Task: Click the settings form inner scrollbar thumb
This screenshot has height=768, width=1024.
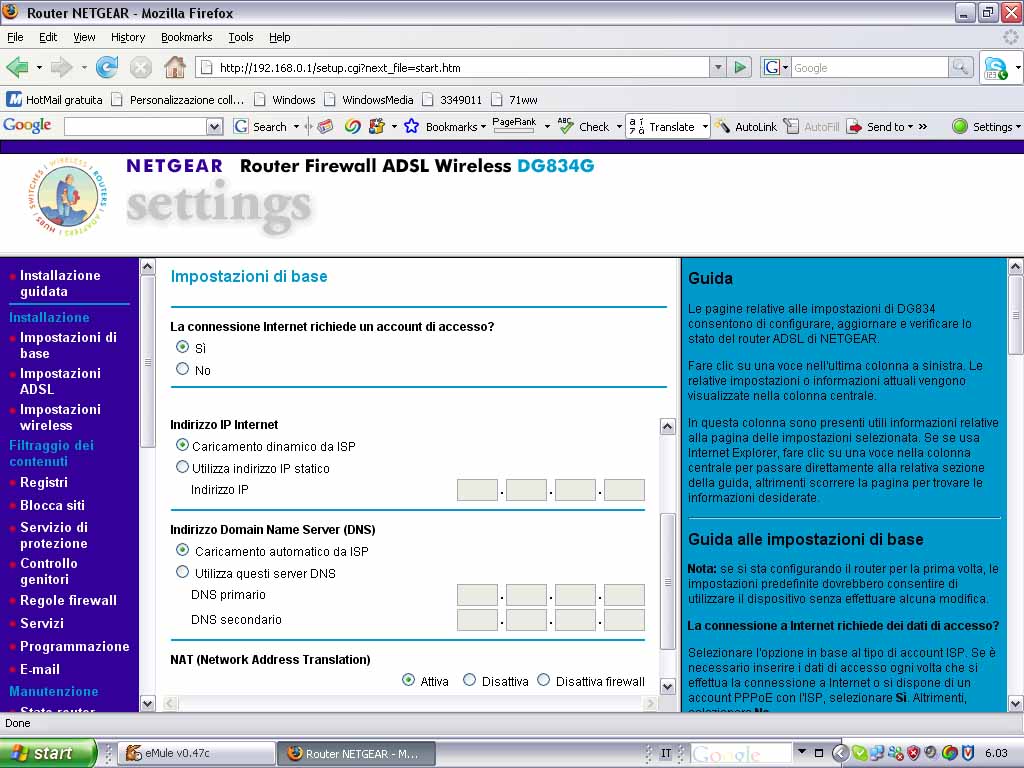Action: pos(667,581)
